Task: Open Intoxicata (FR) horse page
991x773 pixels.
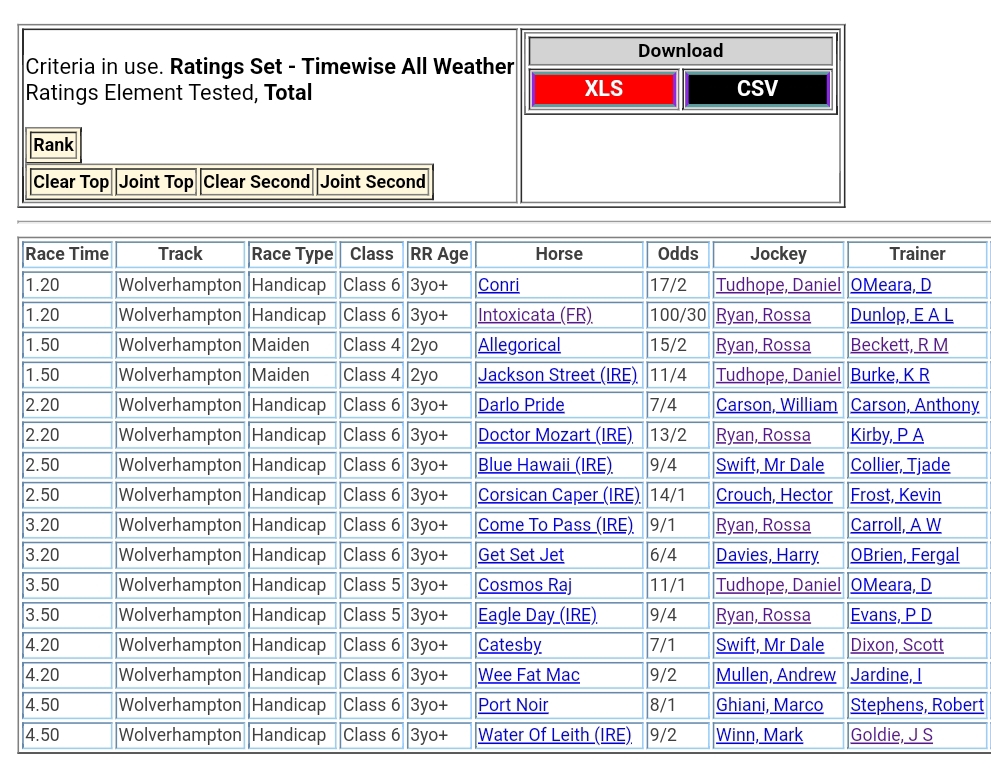Action: [535, 315]
